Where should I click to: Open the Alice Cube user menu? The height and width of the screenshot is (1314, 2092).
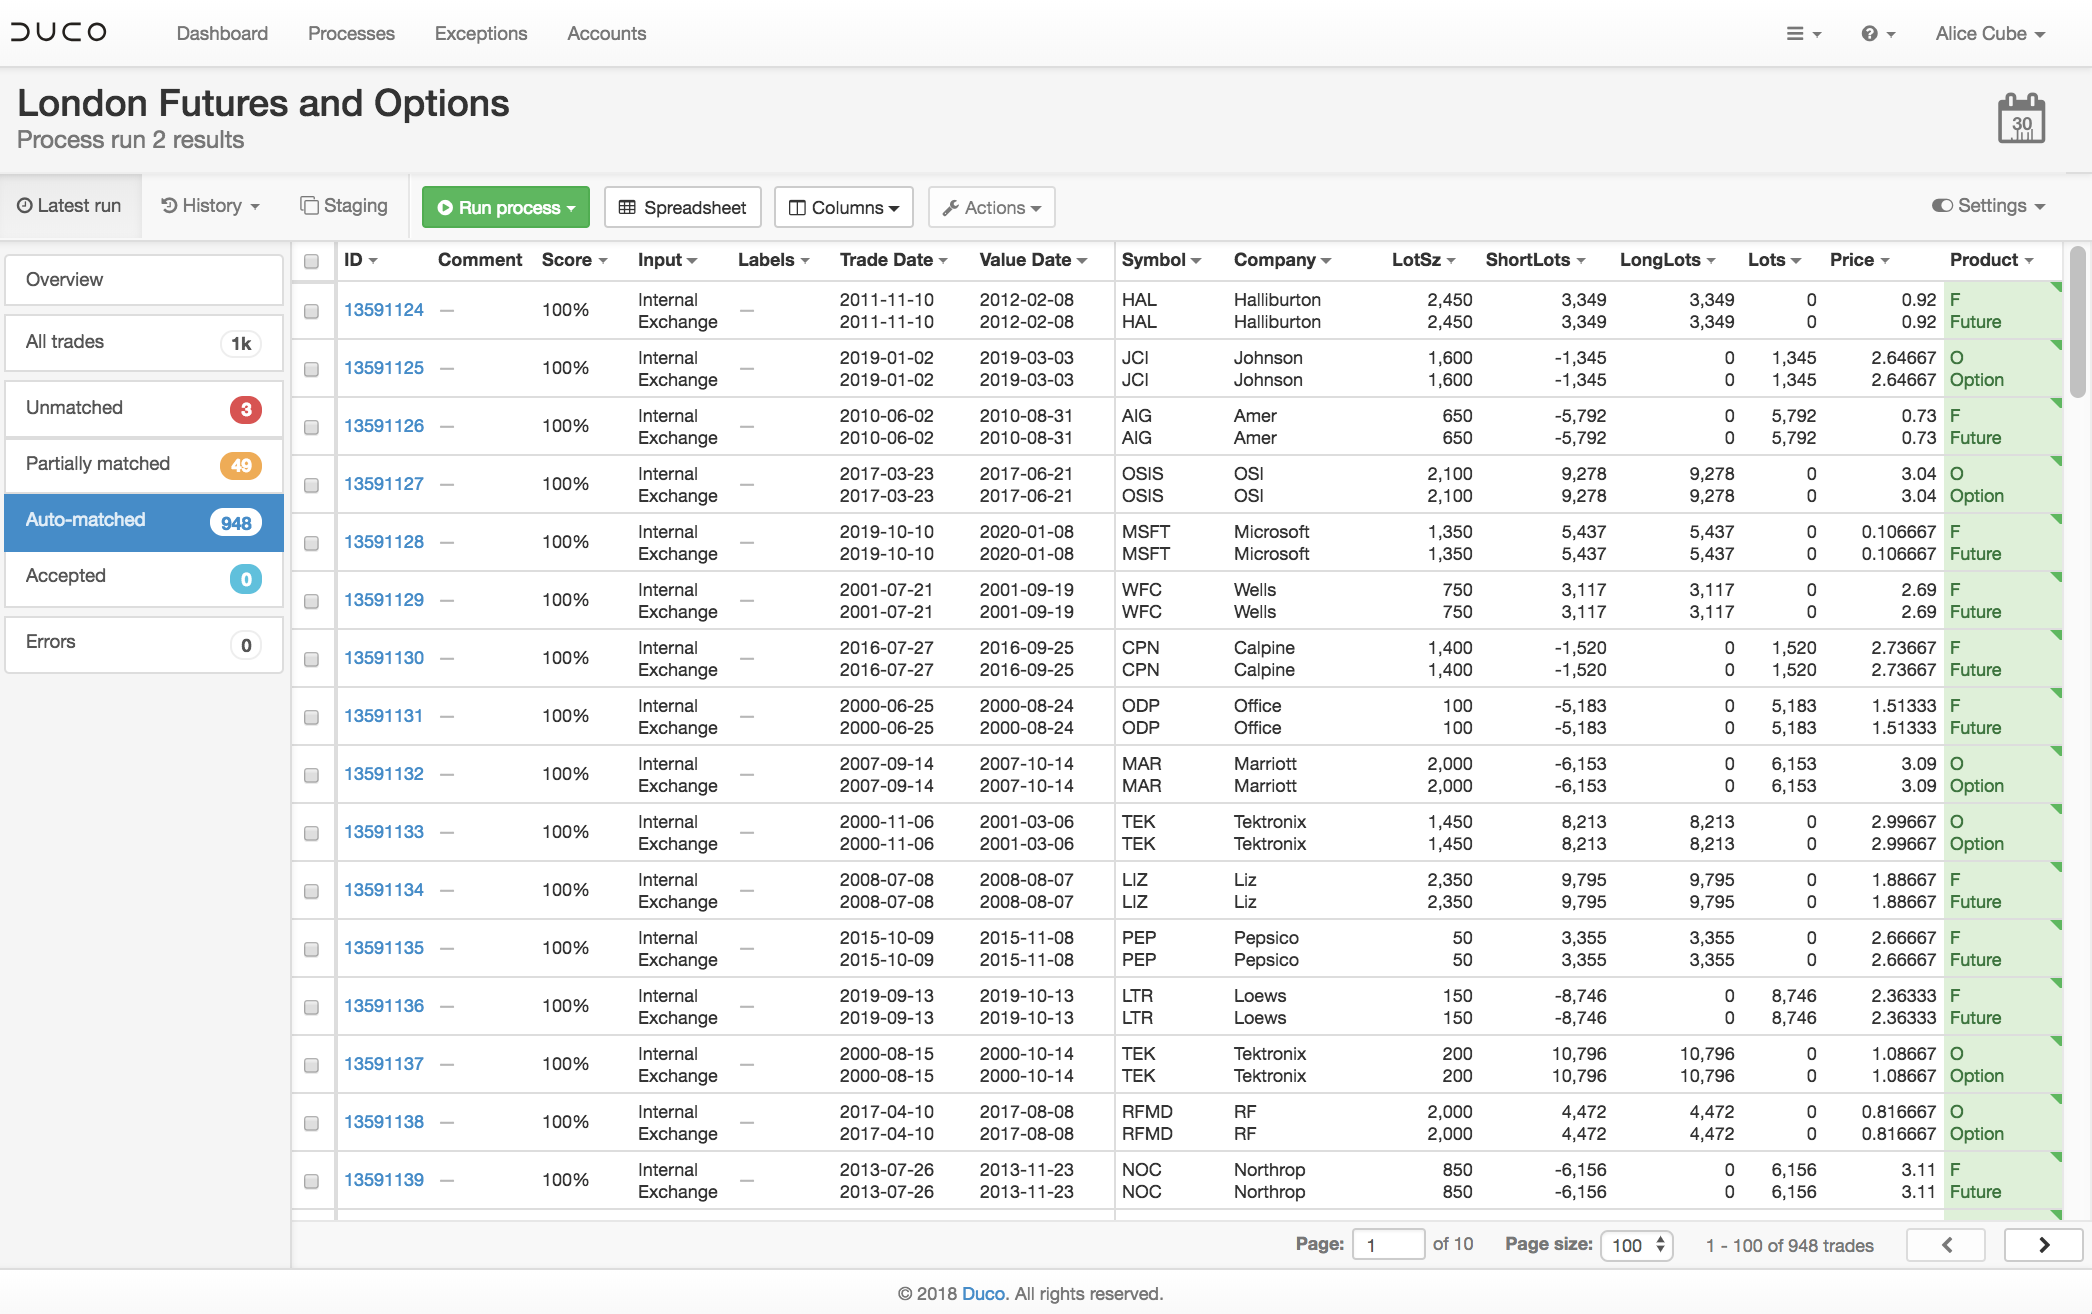click(x=1990, y=33)
